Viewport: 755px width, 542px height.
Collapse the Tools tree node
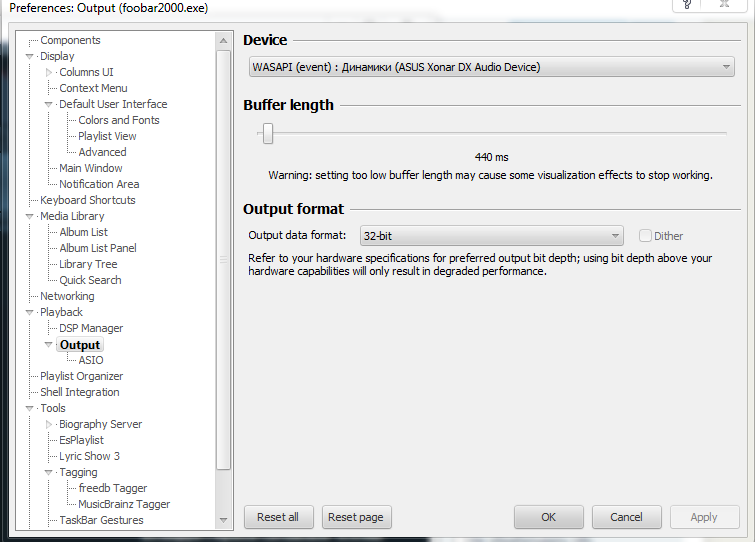click(29, 408)
